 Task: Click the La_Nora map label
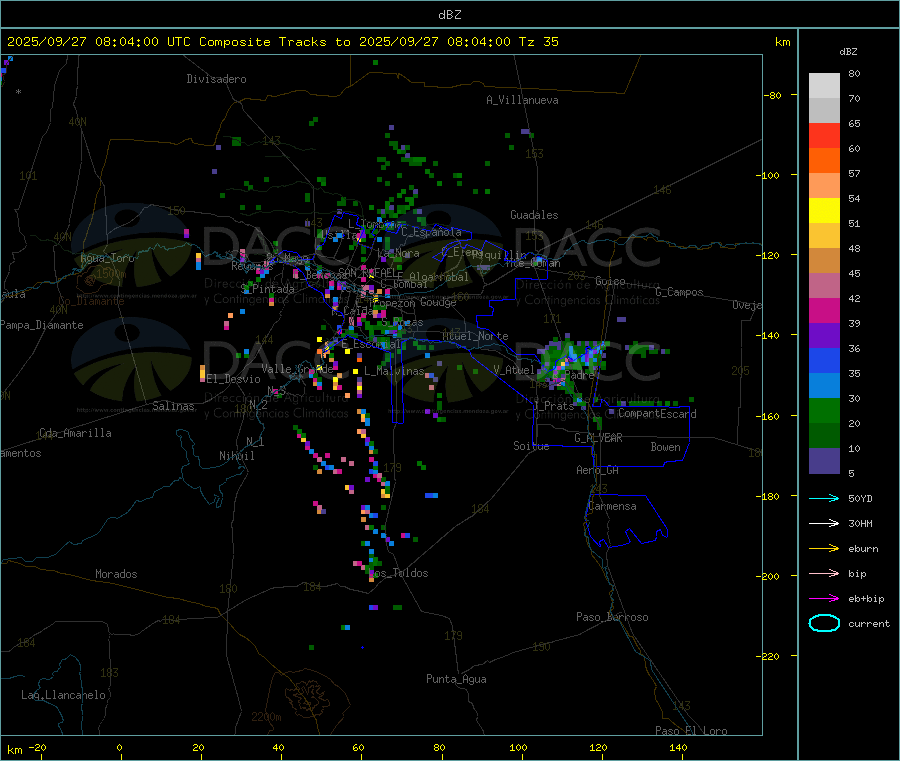[398, 253]
